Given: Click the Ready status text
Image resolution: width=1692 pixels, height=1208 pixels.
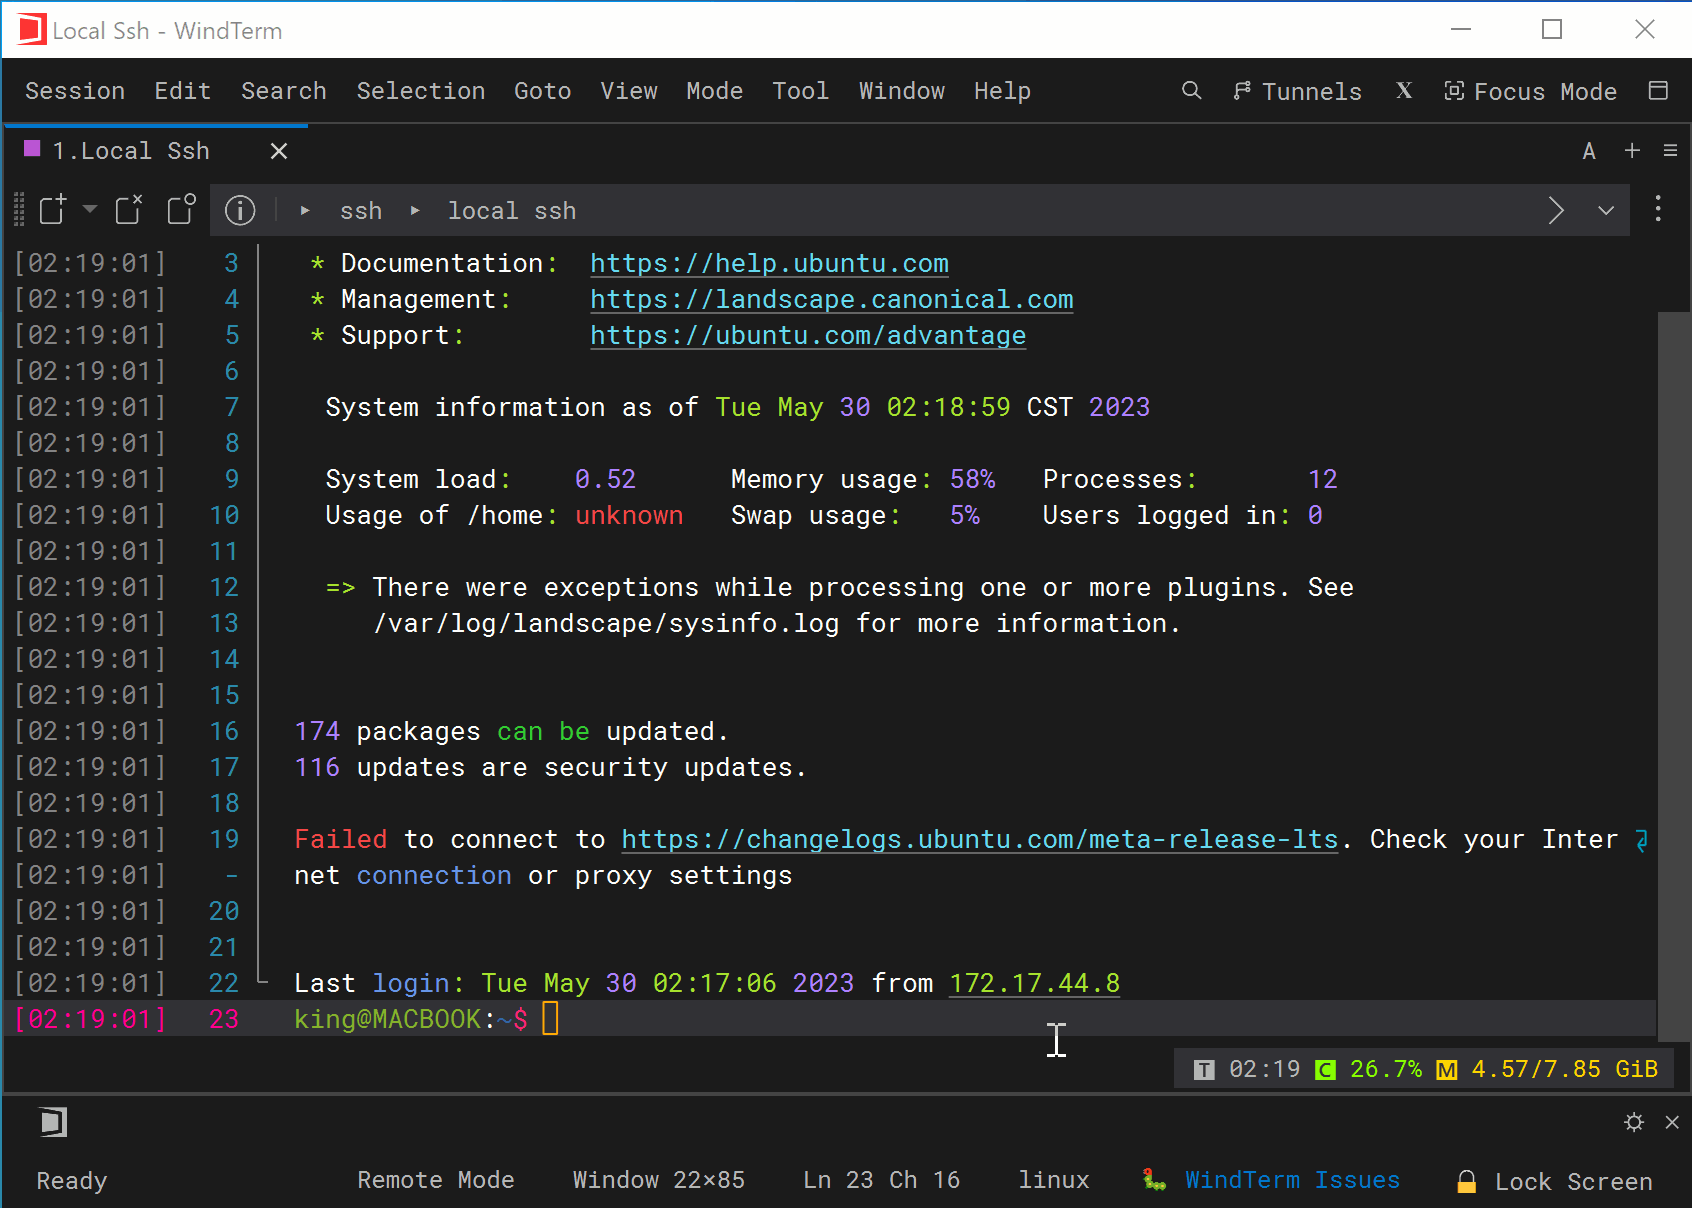Looking at the screenshot, I should coord(72,1181).
